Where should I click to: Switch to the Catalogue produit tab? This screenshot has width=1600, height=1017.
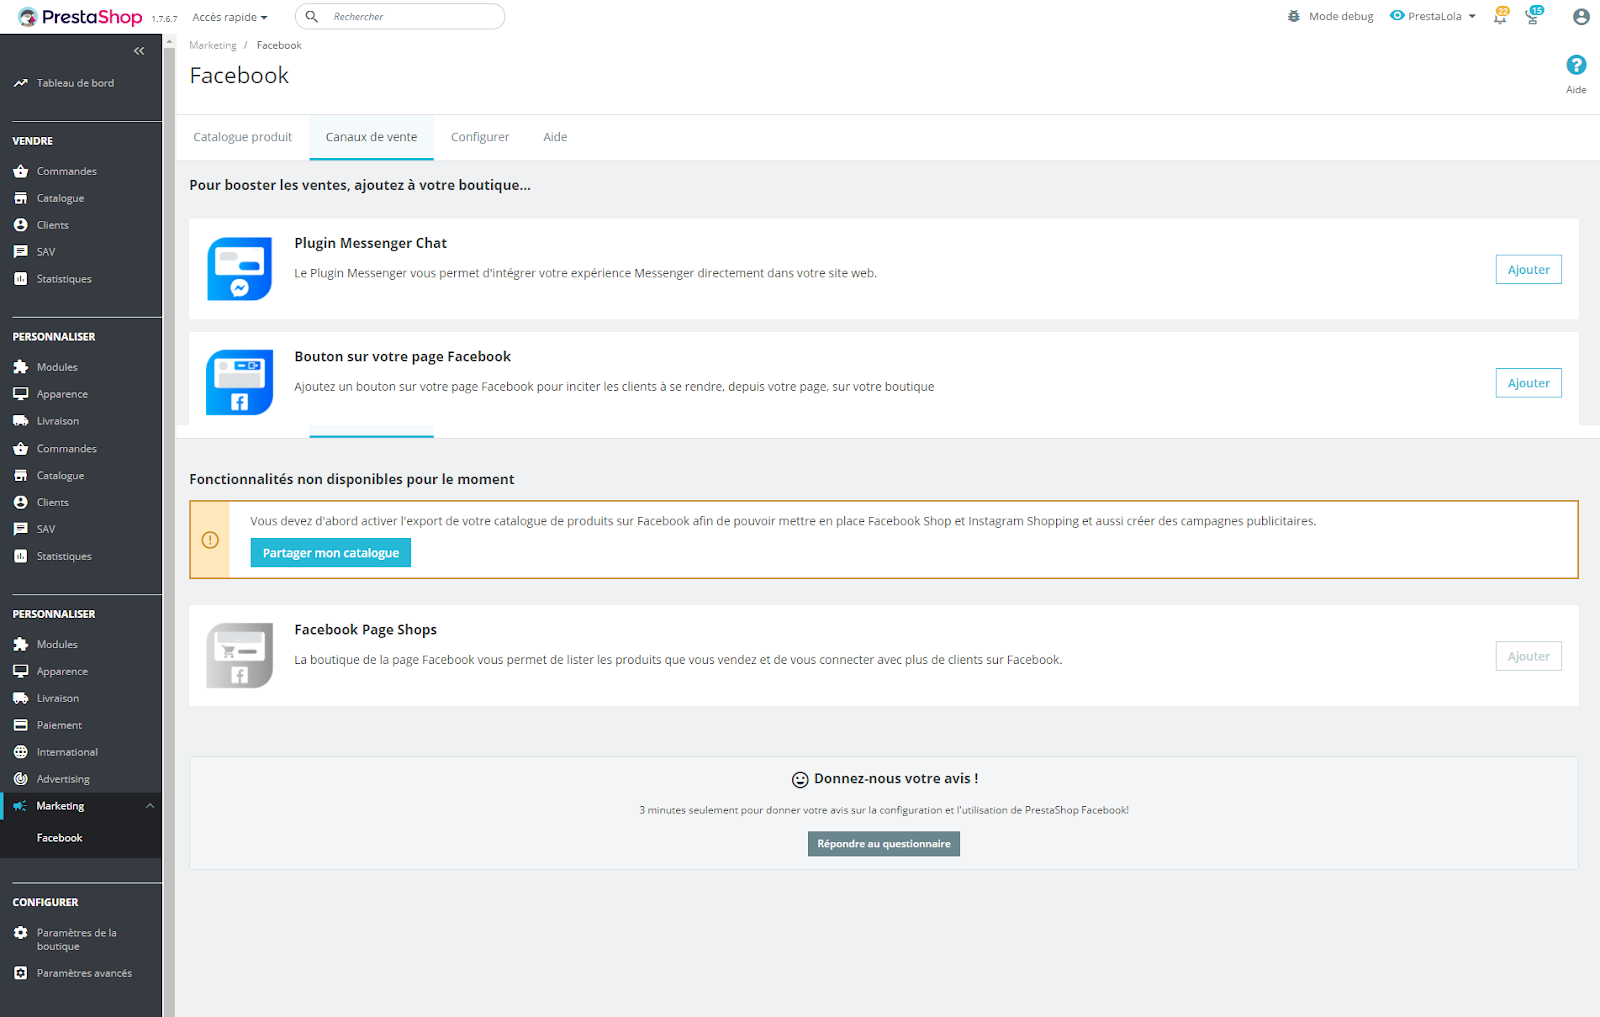tap(243, 138)
